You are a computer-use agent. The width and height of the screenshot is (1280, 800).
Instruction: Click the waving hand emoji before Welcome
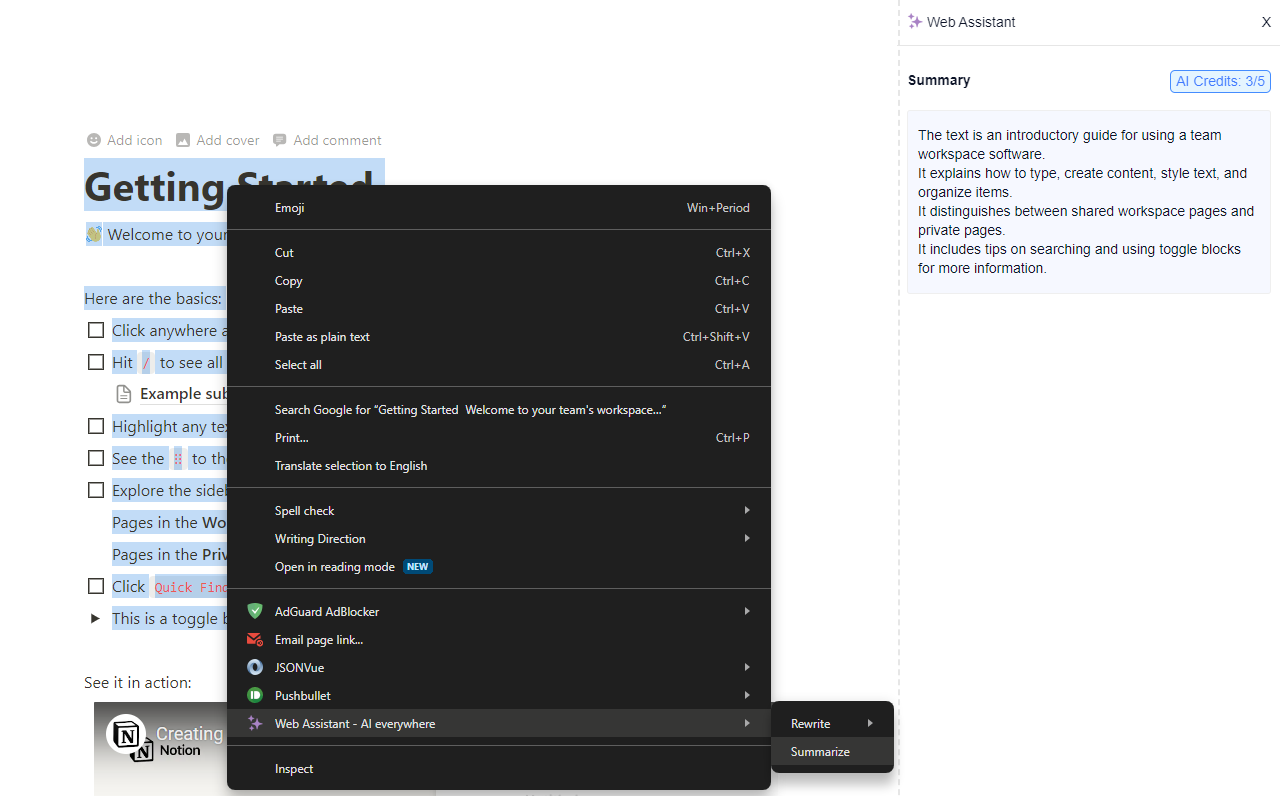pyautogui.click(x=94, y=234)
